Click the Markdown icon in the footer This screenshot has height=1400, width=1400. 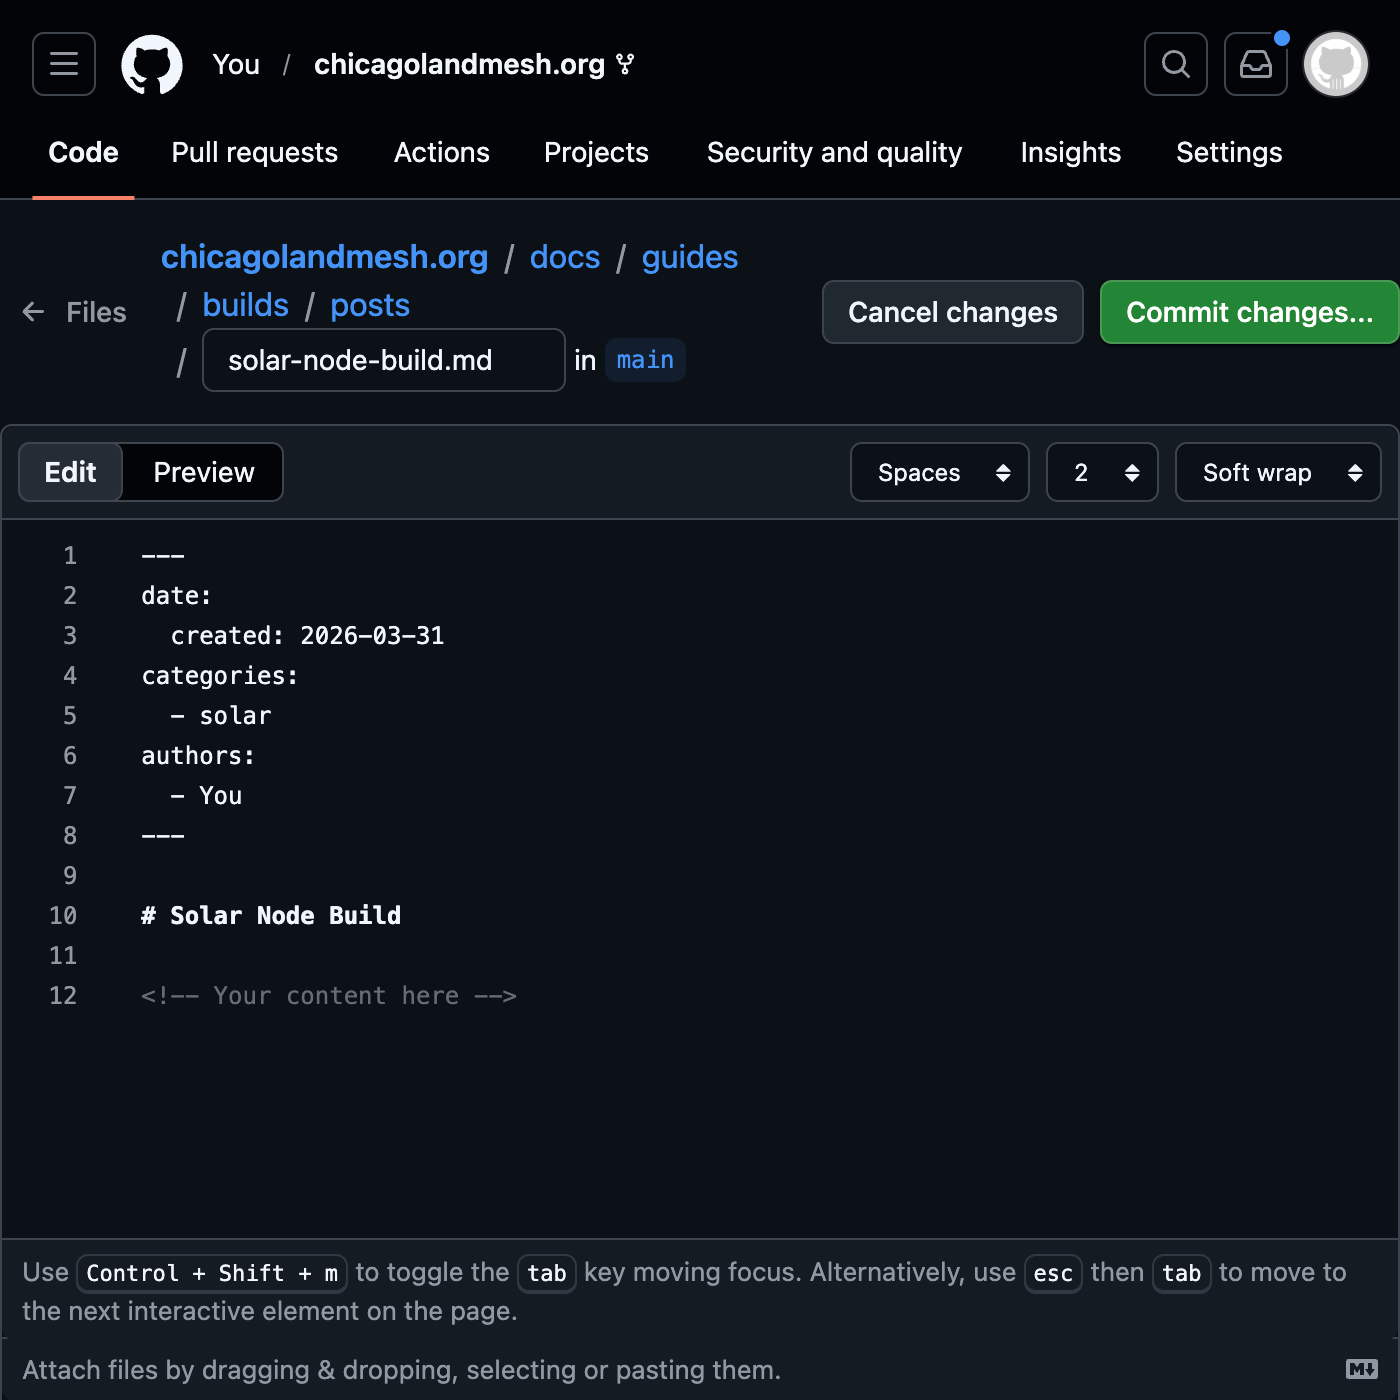tap(1361, 1369)
